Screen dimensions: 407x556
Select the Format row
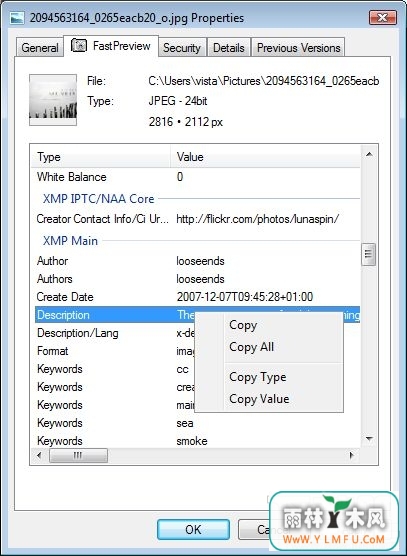click(x=115, y=351)
